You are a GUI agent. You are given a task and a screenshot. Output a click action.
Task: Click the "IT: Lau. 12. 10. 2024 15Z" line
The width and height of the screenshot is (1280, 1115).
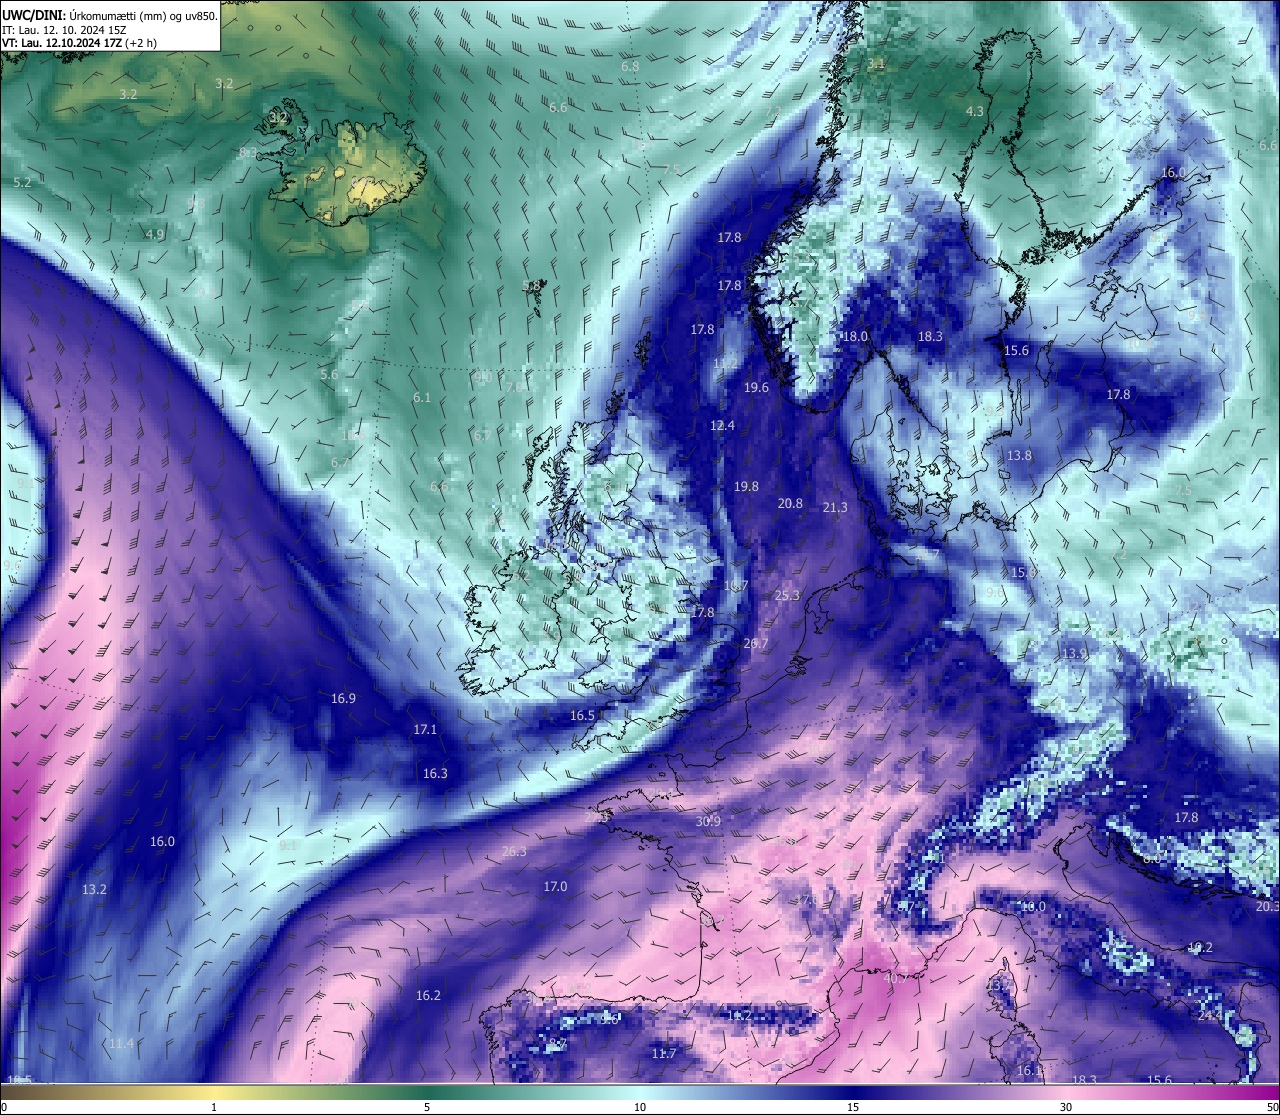pyautogui.click(x=64, y=30)
